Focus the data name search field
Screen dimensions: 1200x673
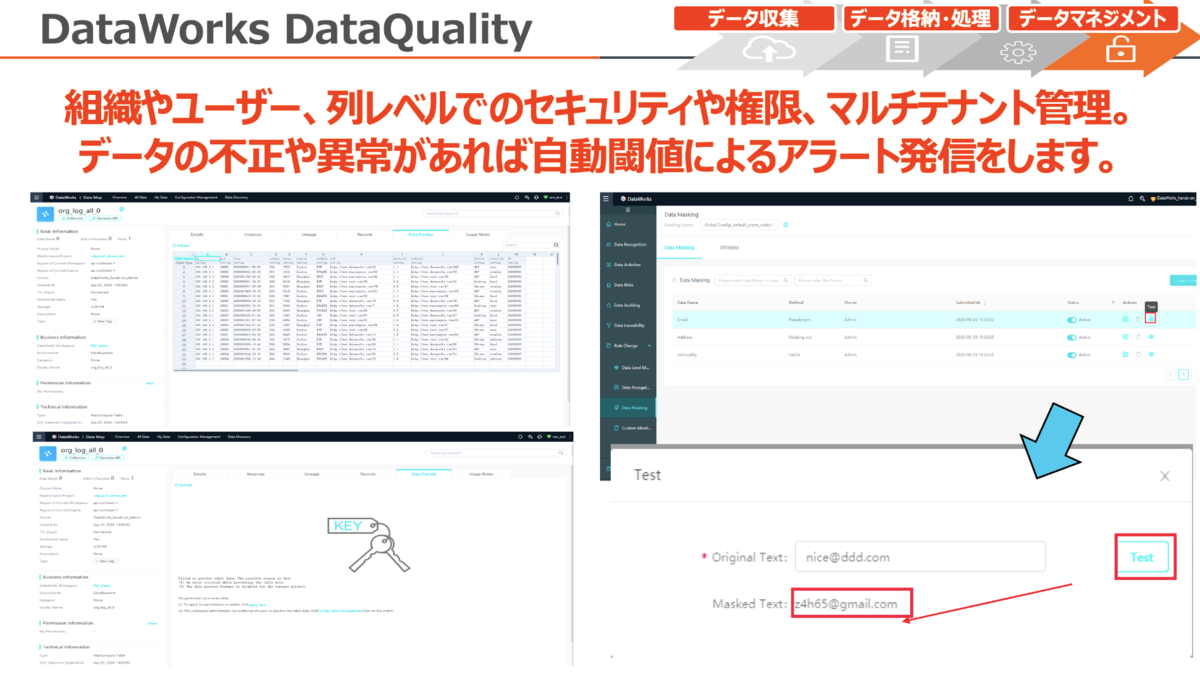tap(752, 281)
